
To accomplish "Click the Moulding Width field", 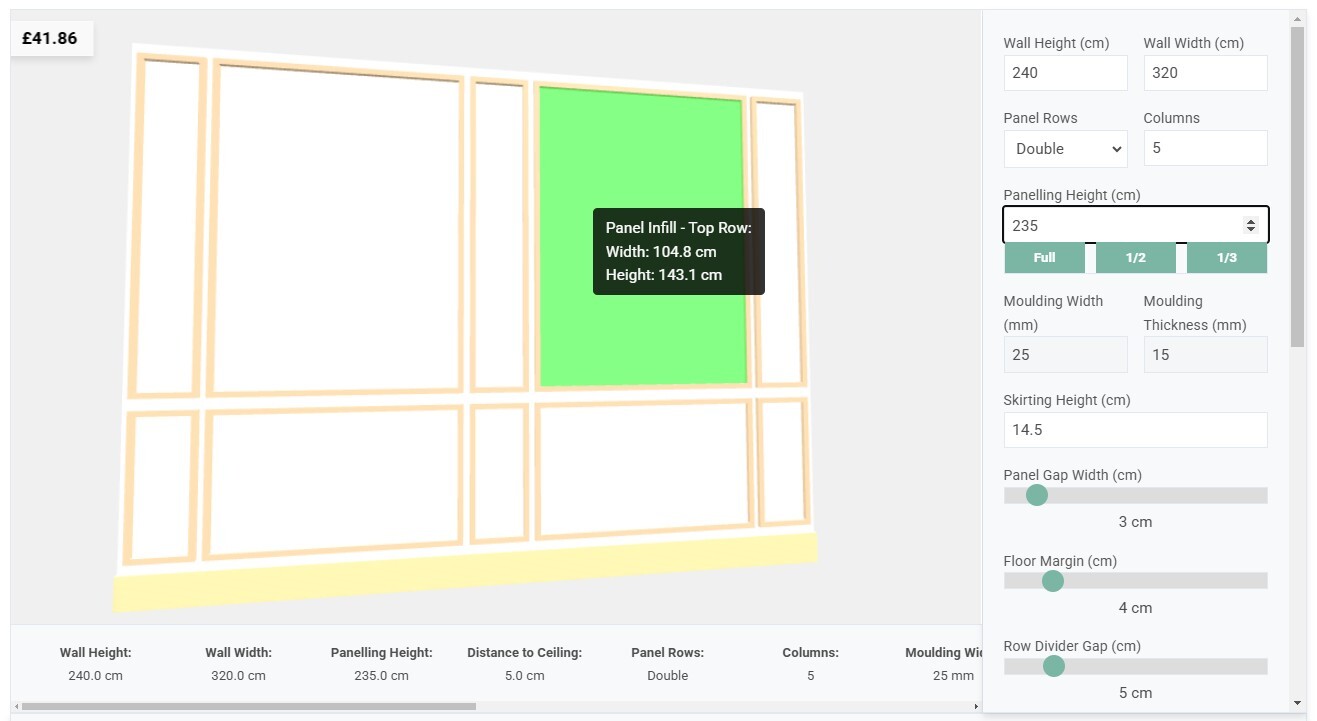I will pos(1064,355).
